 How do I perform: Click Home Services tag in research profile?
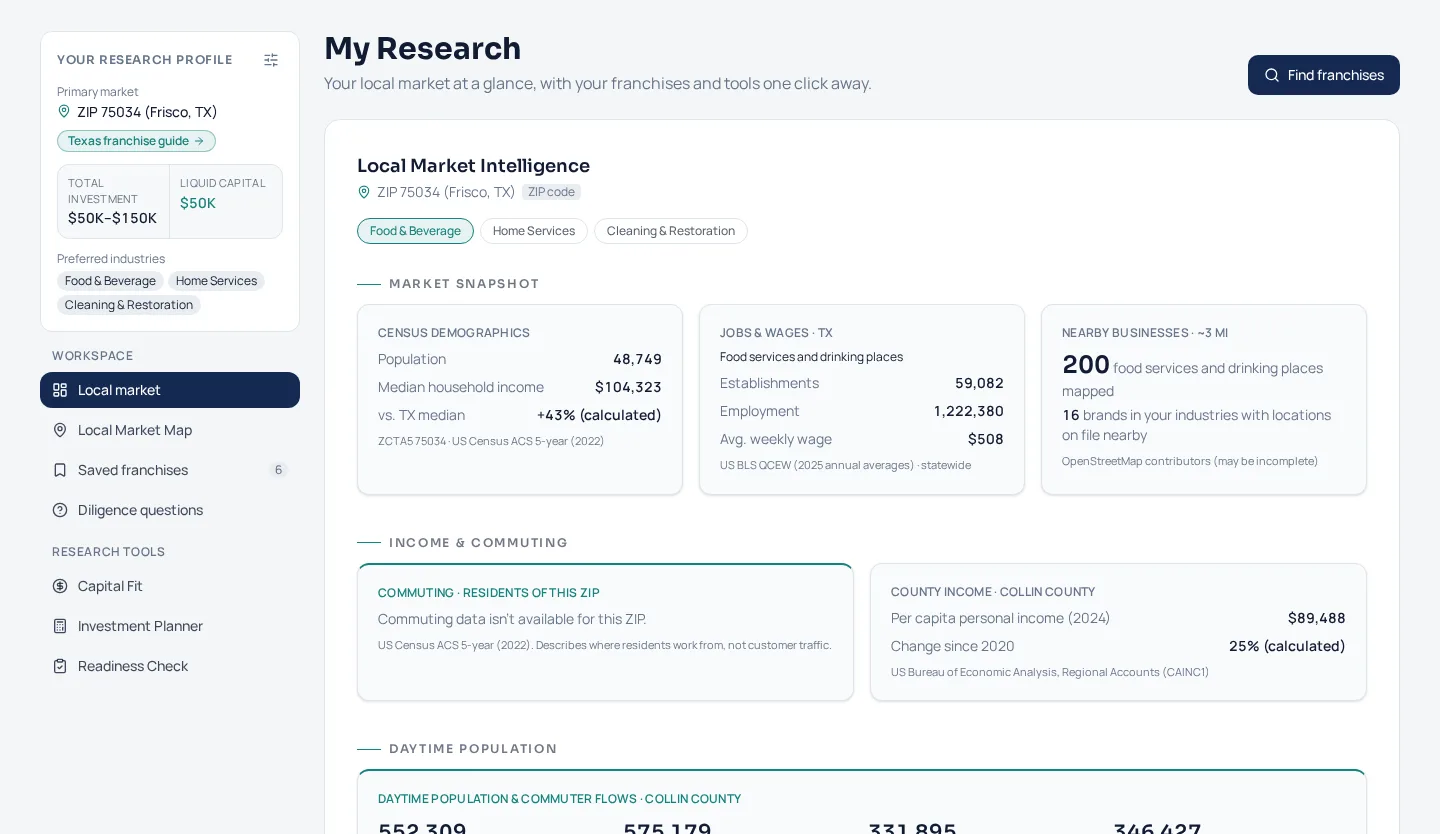[216, 281]
